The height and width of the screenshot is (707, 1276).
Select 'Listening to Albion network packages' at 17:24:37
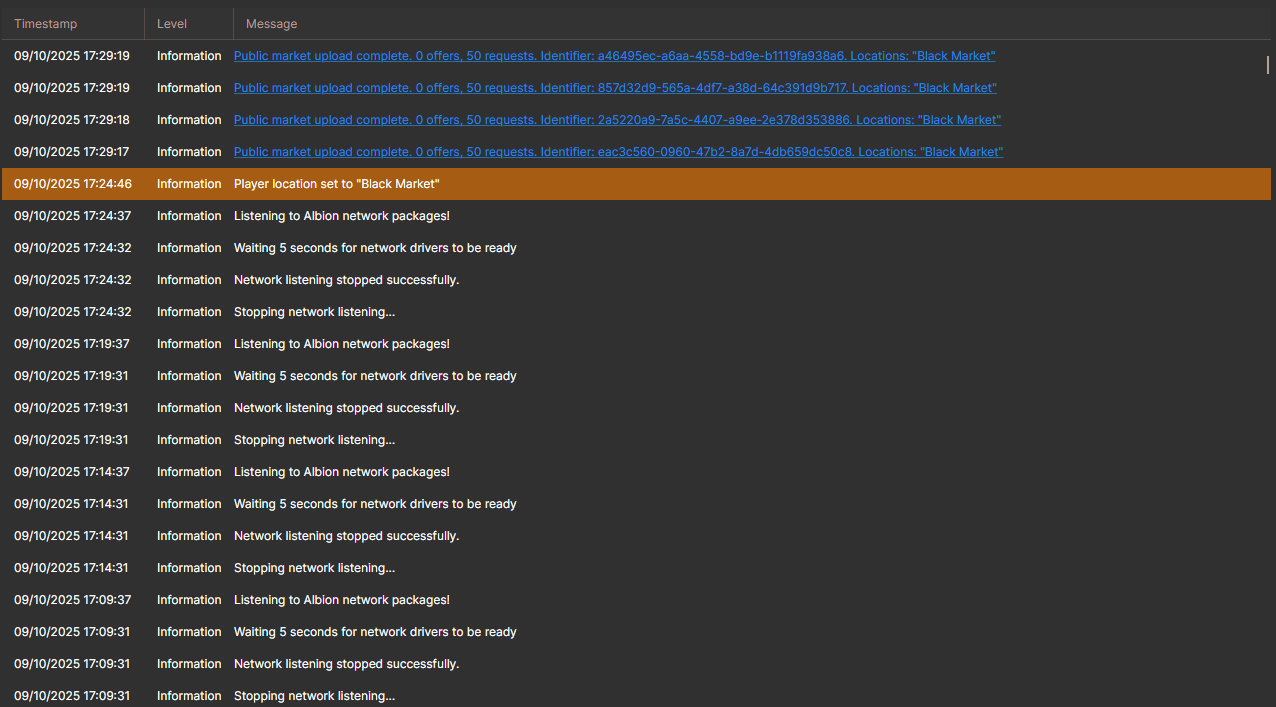(x=341, y=216)
